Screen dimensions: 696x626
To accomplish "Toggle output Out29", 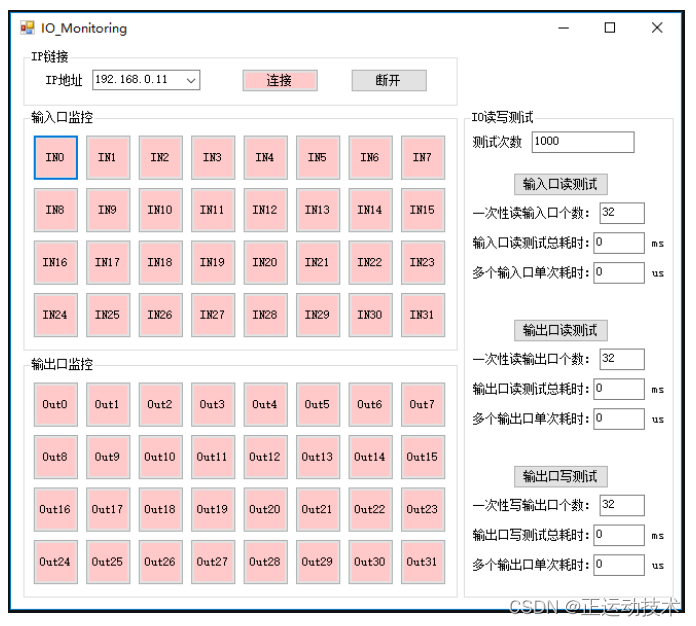I will [x=318, y=562].
